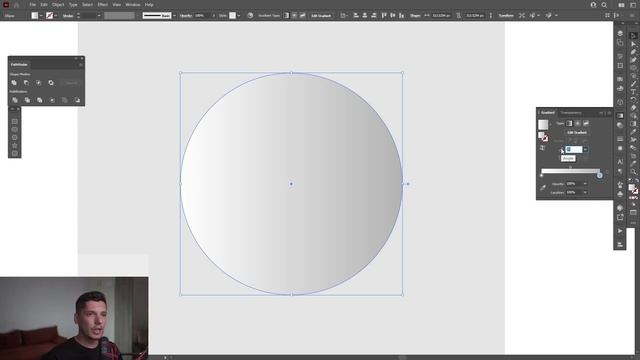Open graphic Style dropdown in control bar

[239, 16]
